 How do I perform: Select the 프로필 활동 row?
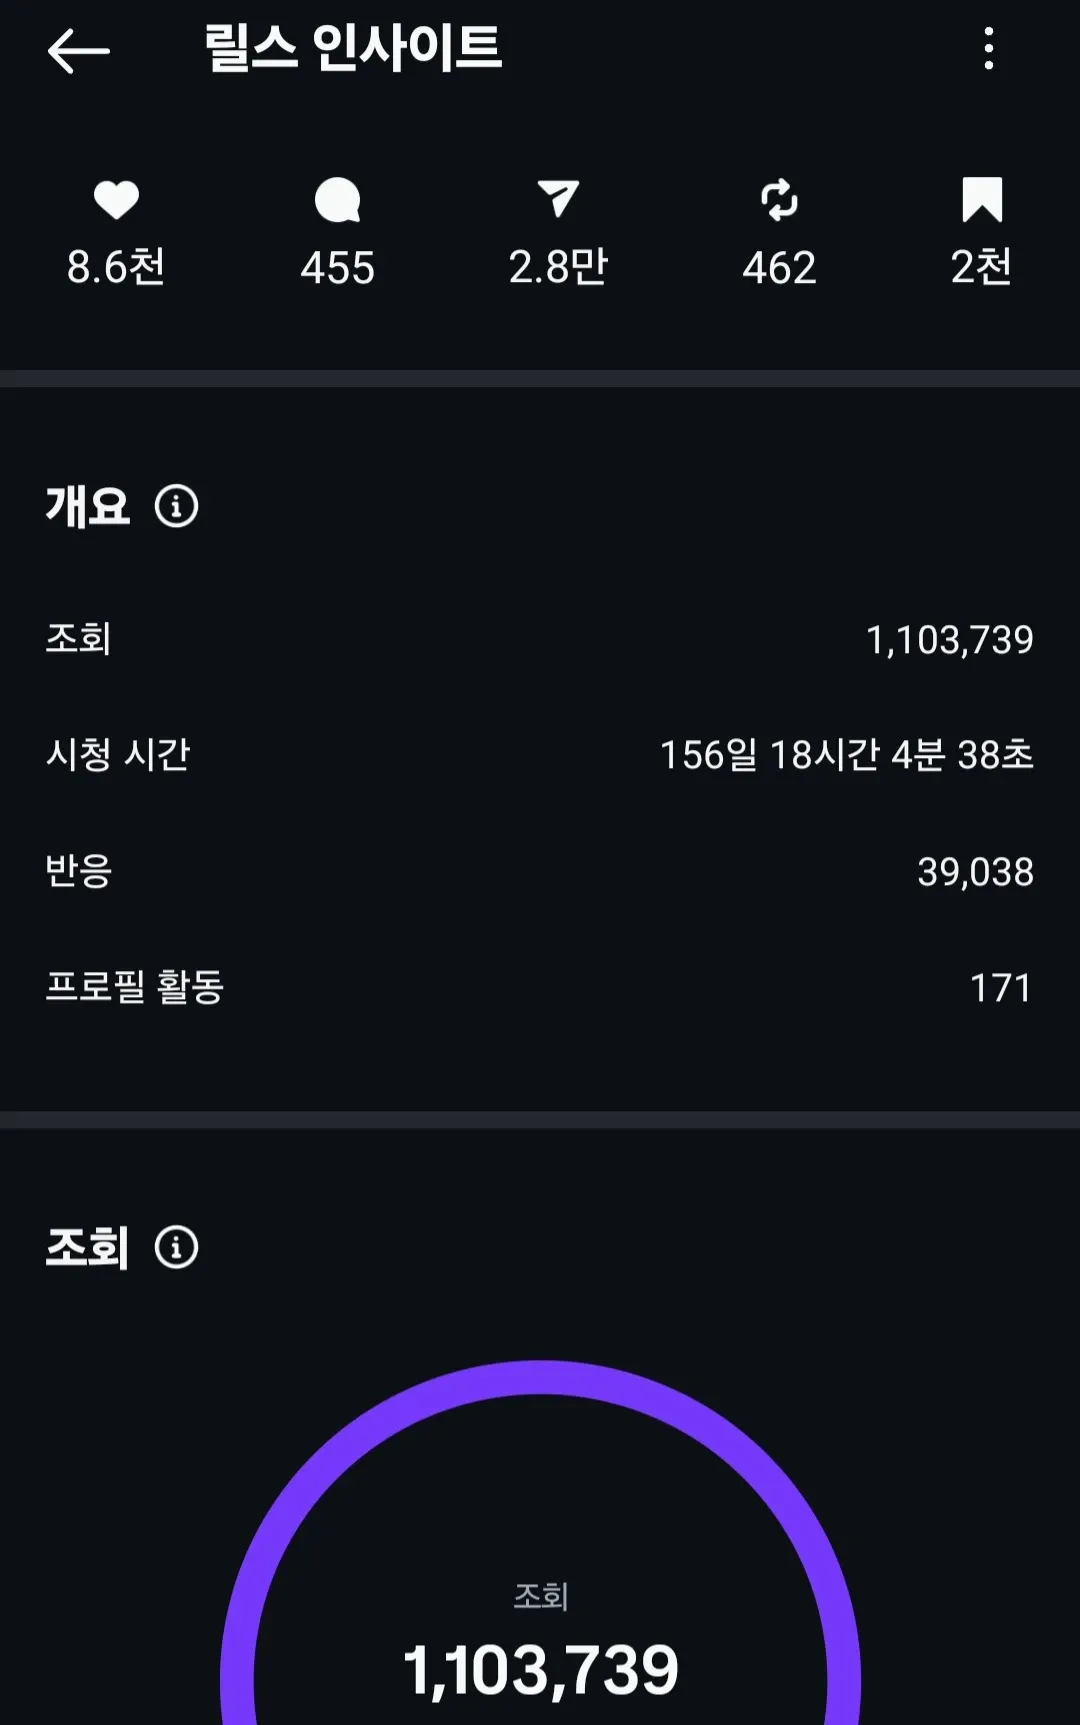point(540,987)
